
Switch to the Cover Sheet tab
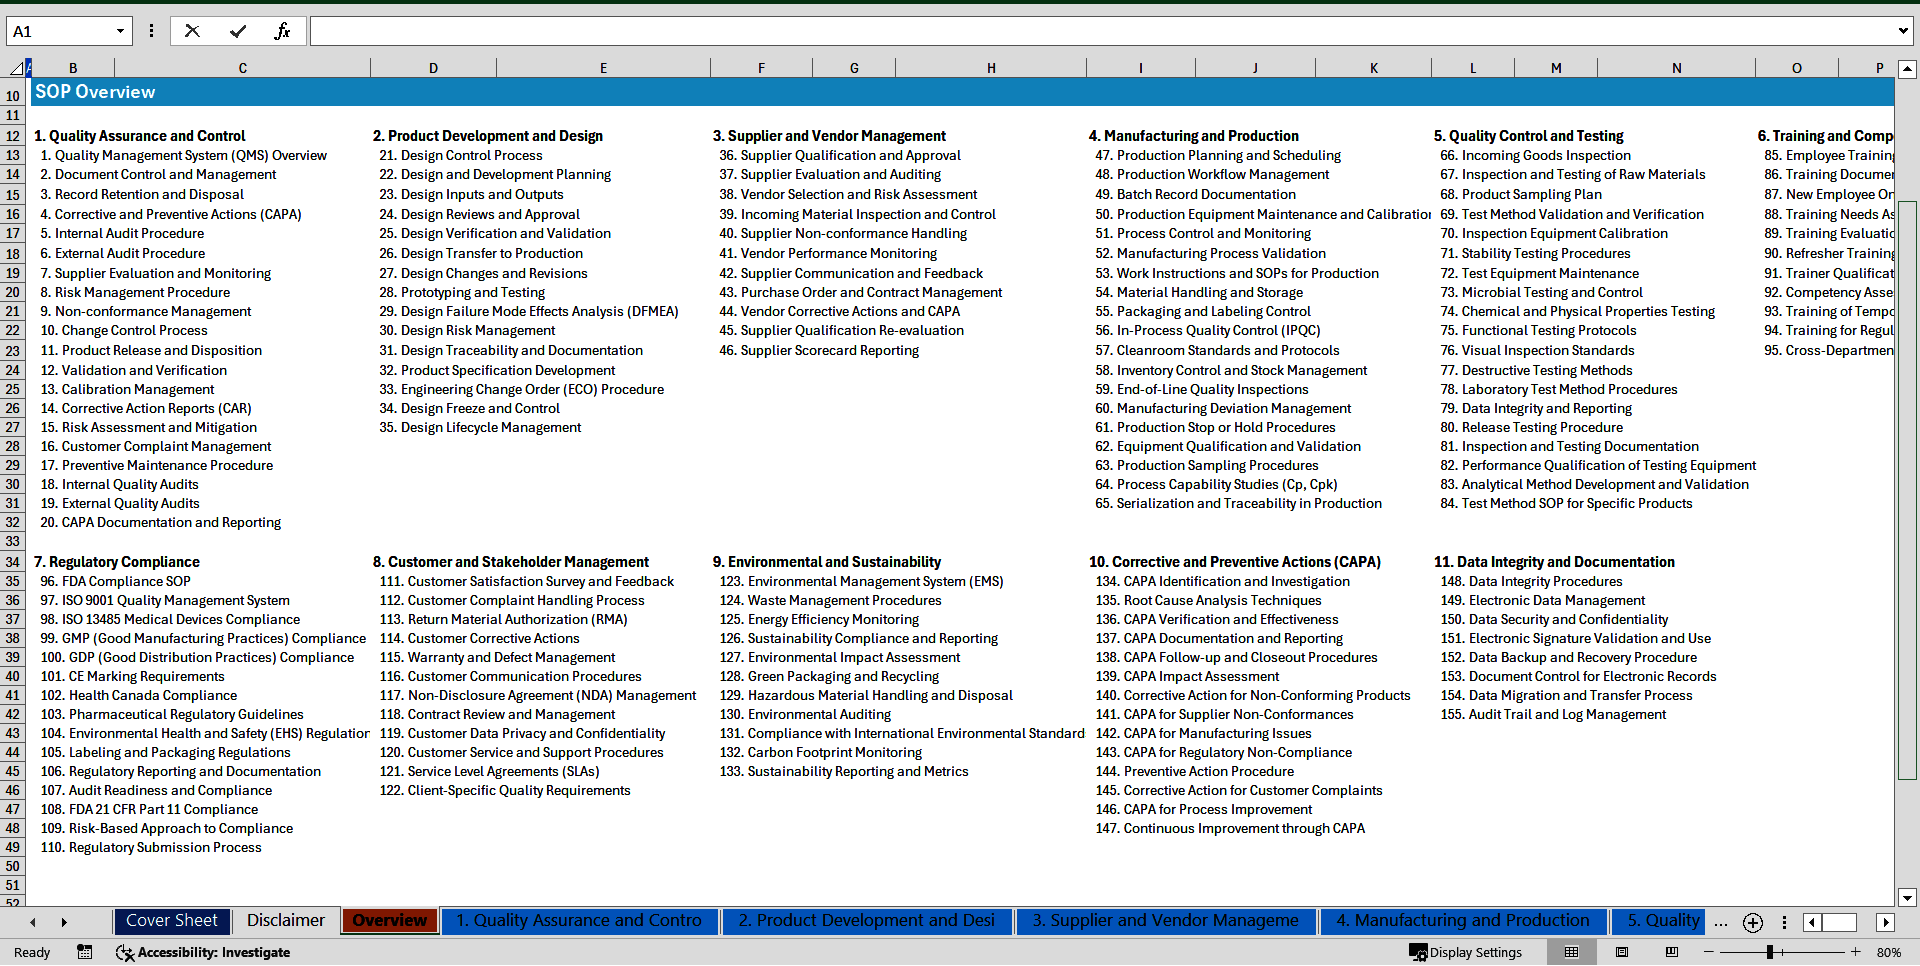172,920
